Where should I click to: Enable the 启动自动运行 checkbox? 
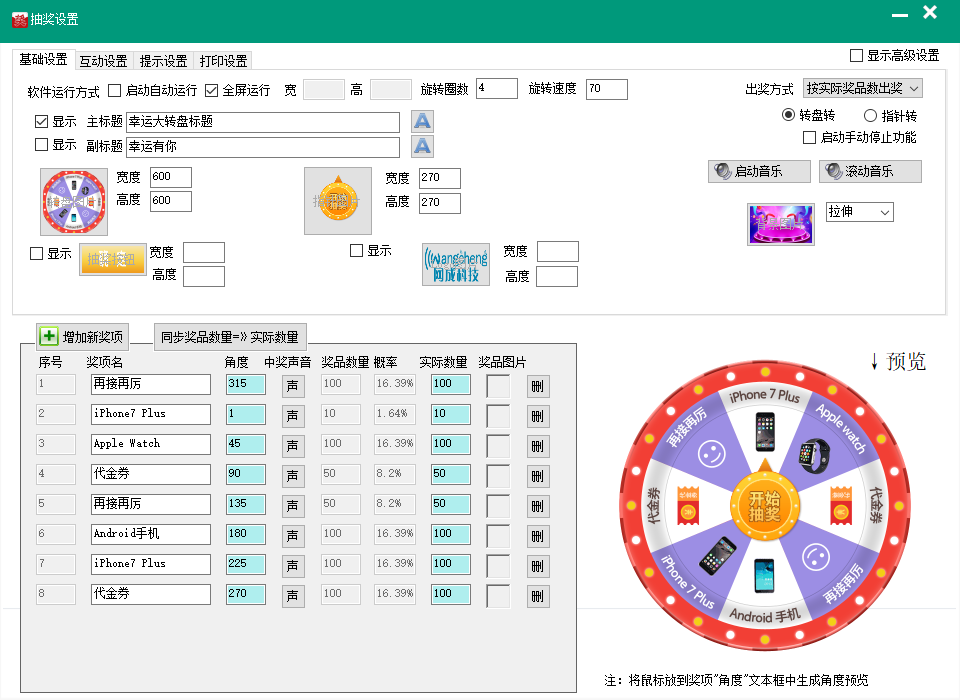tap(114, 90)
